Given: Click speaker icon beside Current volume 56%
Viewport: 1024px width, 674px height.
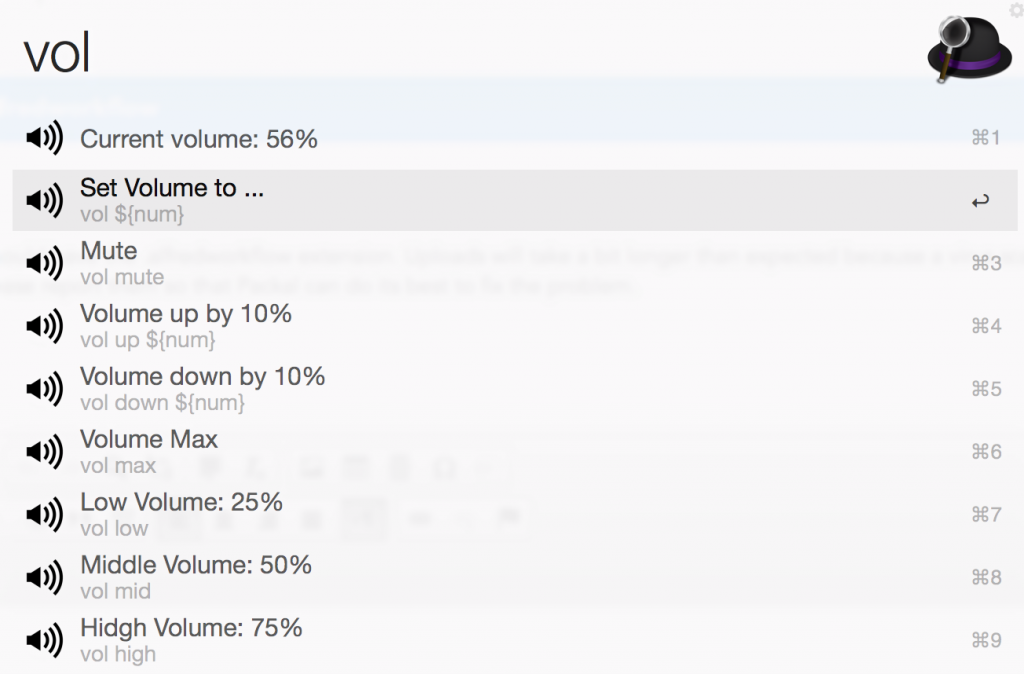Looking at the screenshot, I should point(44,138).
